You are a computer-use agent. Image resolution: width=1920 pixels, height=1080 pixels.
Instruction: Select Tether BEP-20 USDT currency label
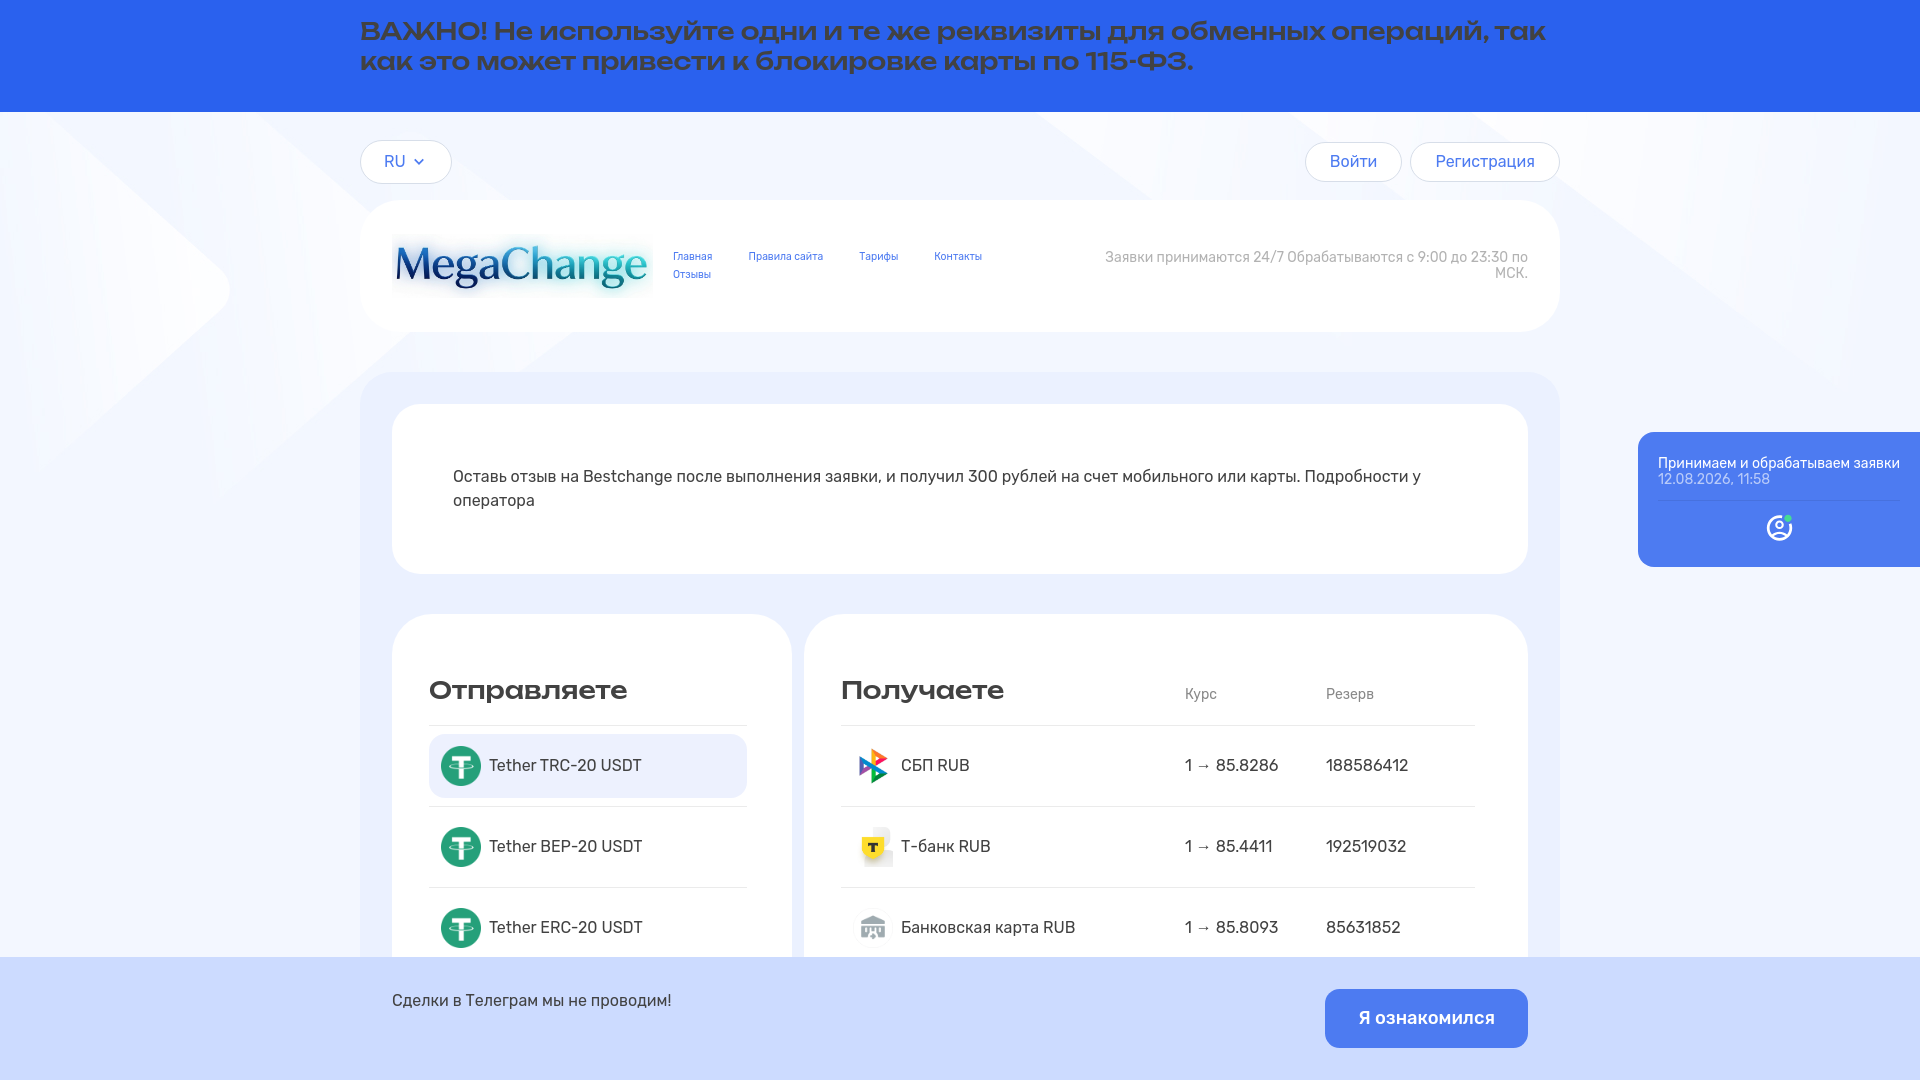565,847
